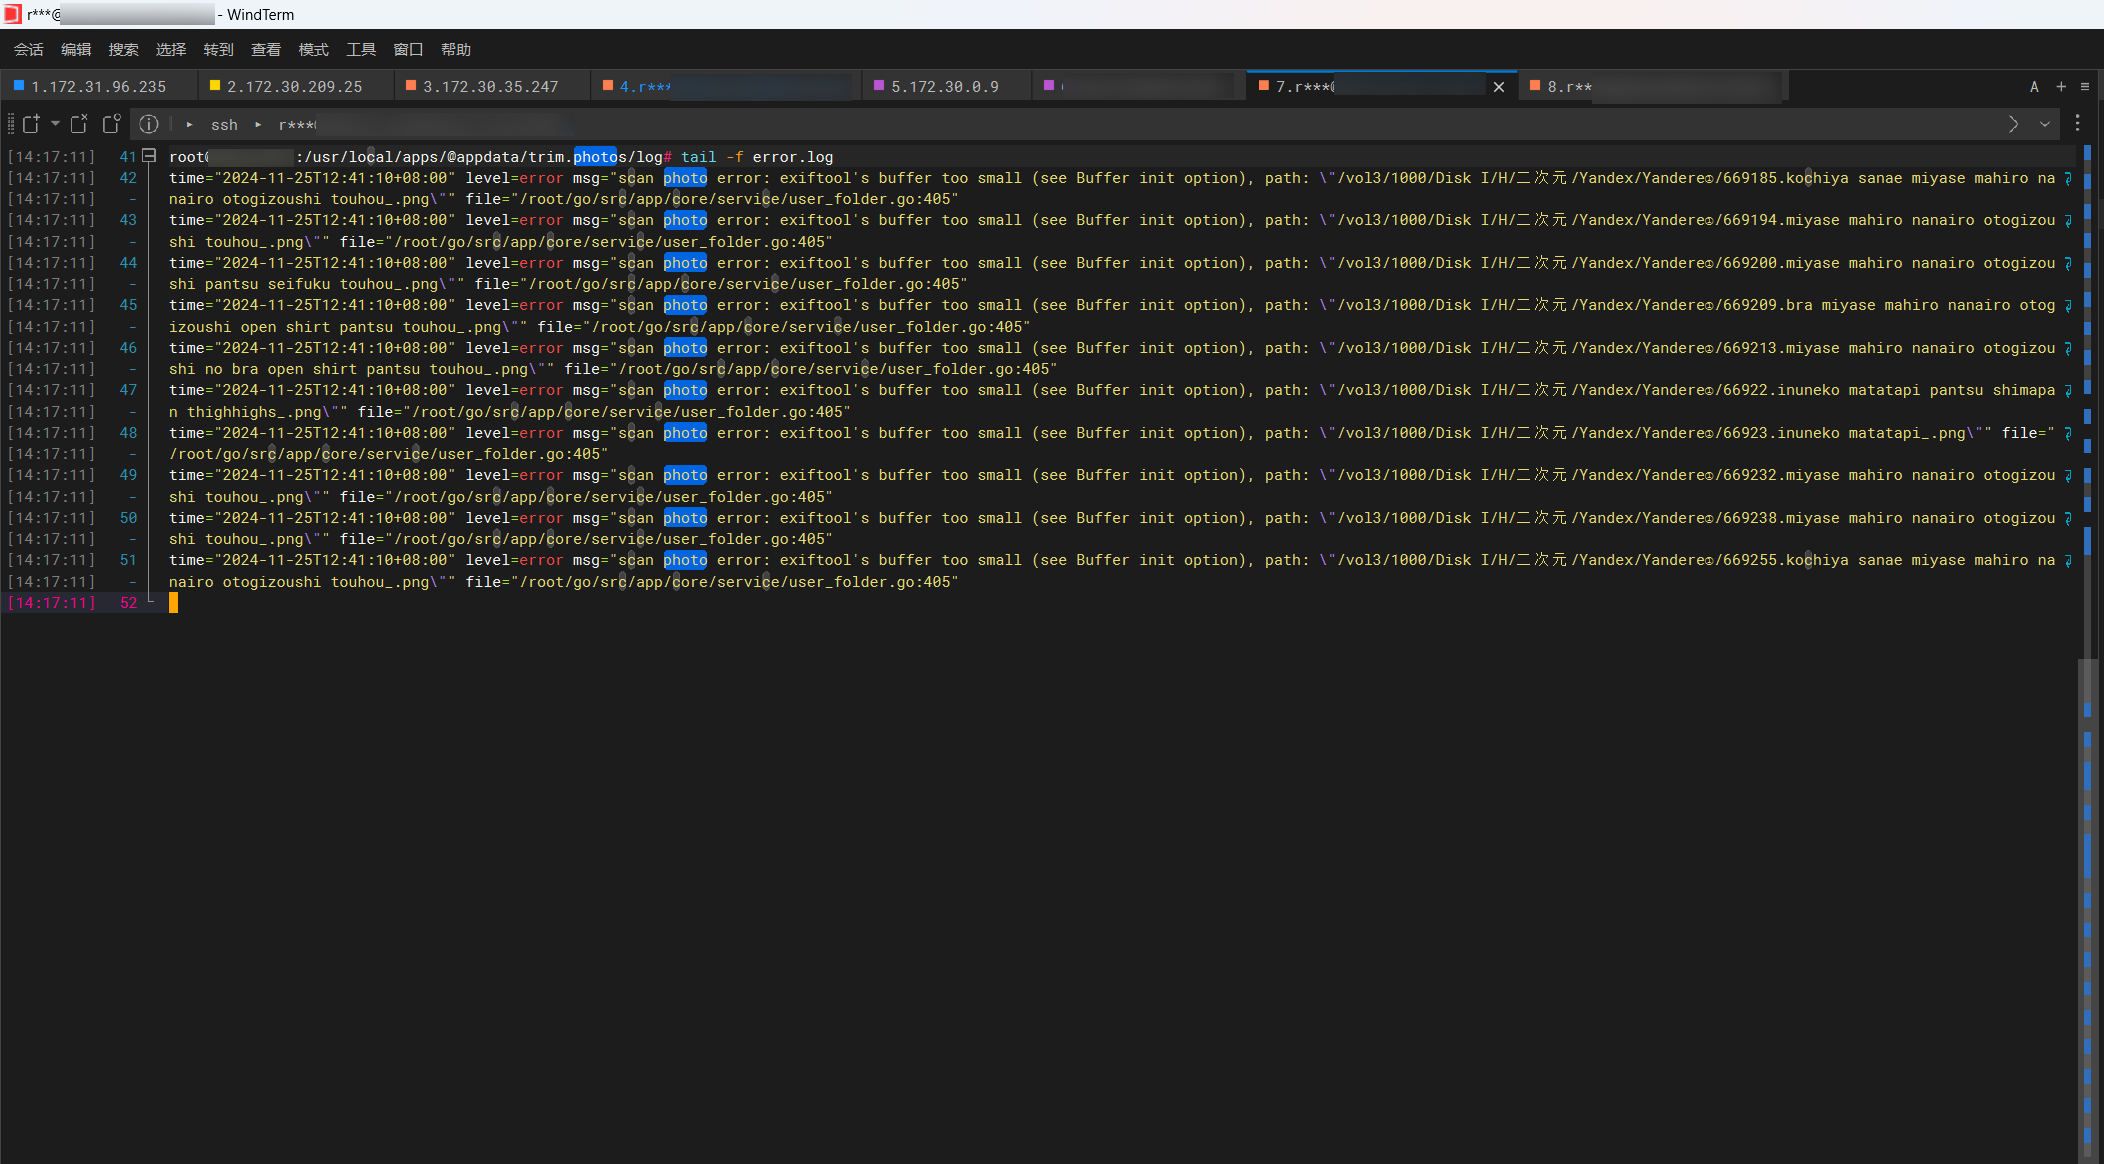The width and height of the screenshot is (2104, 1164).
Task: Collapse the fold marker at line 41
Action: click(150, 156)
